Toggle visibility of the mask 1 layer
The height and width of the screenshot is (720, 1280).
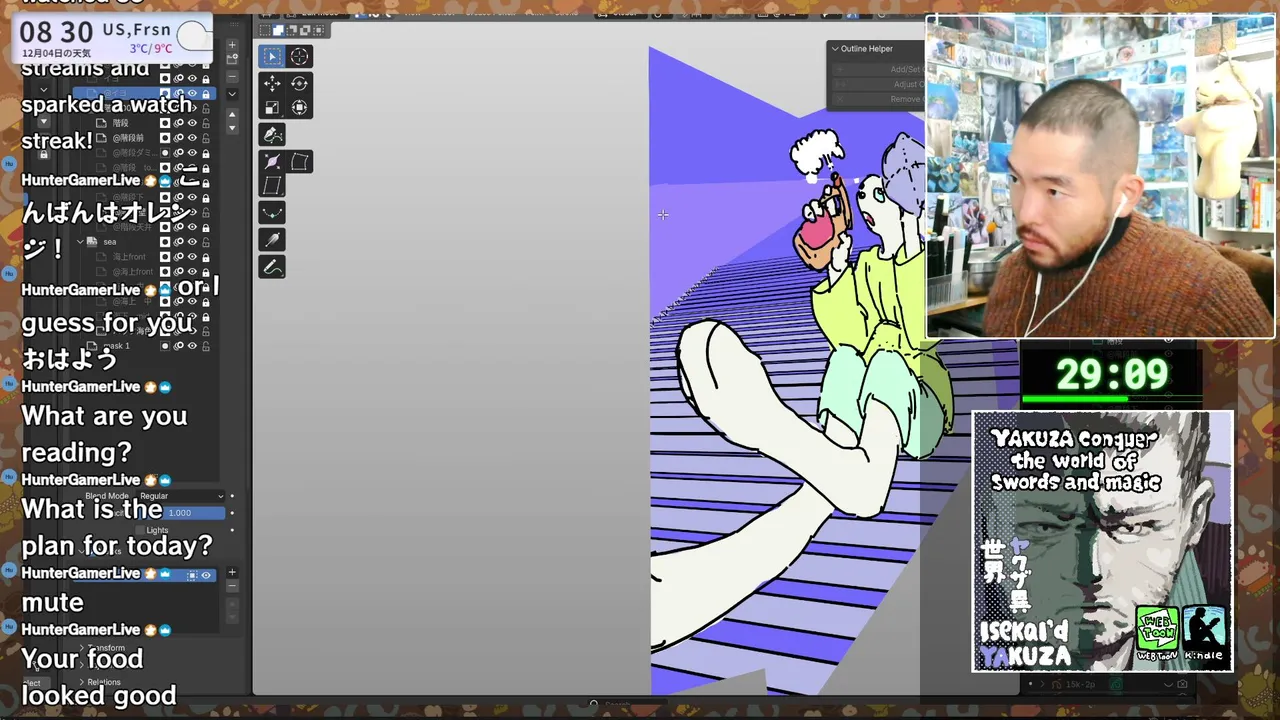coord(192,346)
